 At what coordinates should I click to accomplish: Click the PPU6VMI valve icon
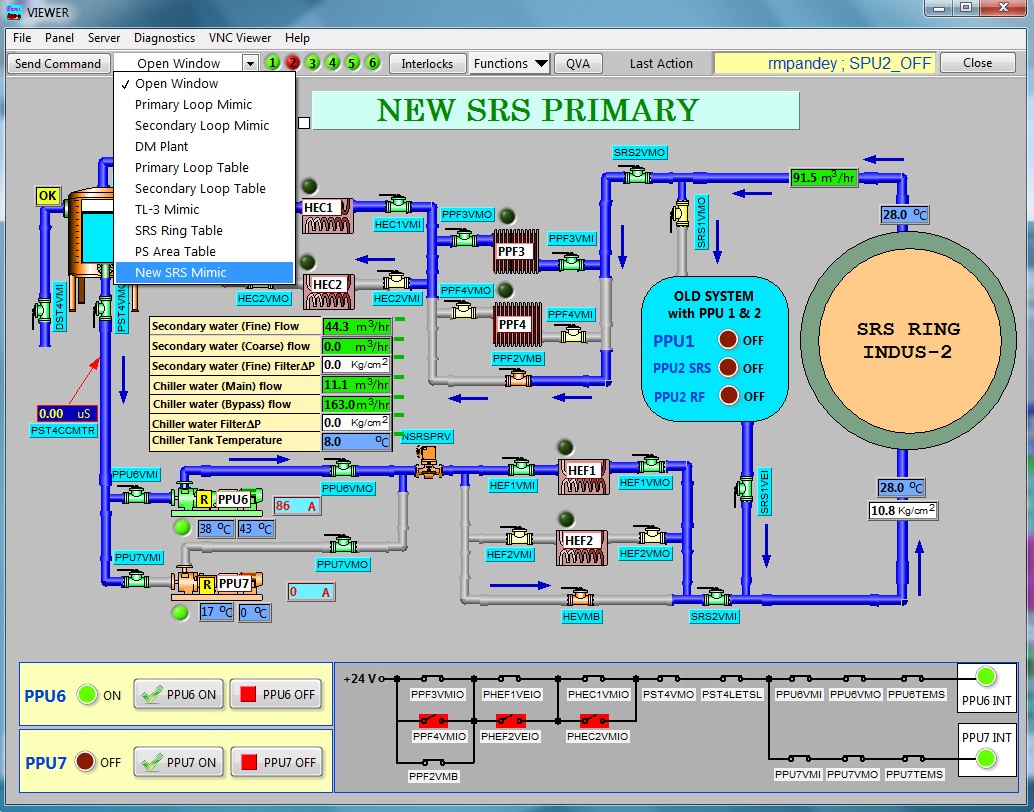pos(136,495)
